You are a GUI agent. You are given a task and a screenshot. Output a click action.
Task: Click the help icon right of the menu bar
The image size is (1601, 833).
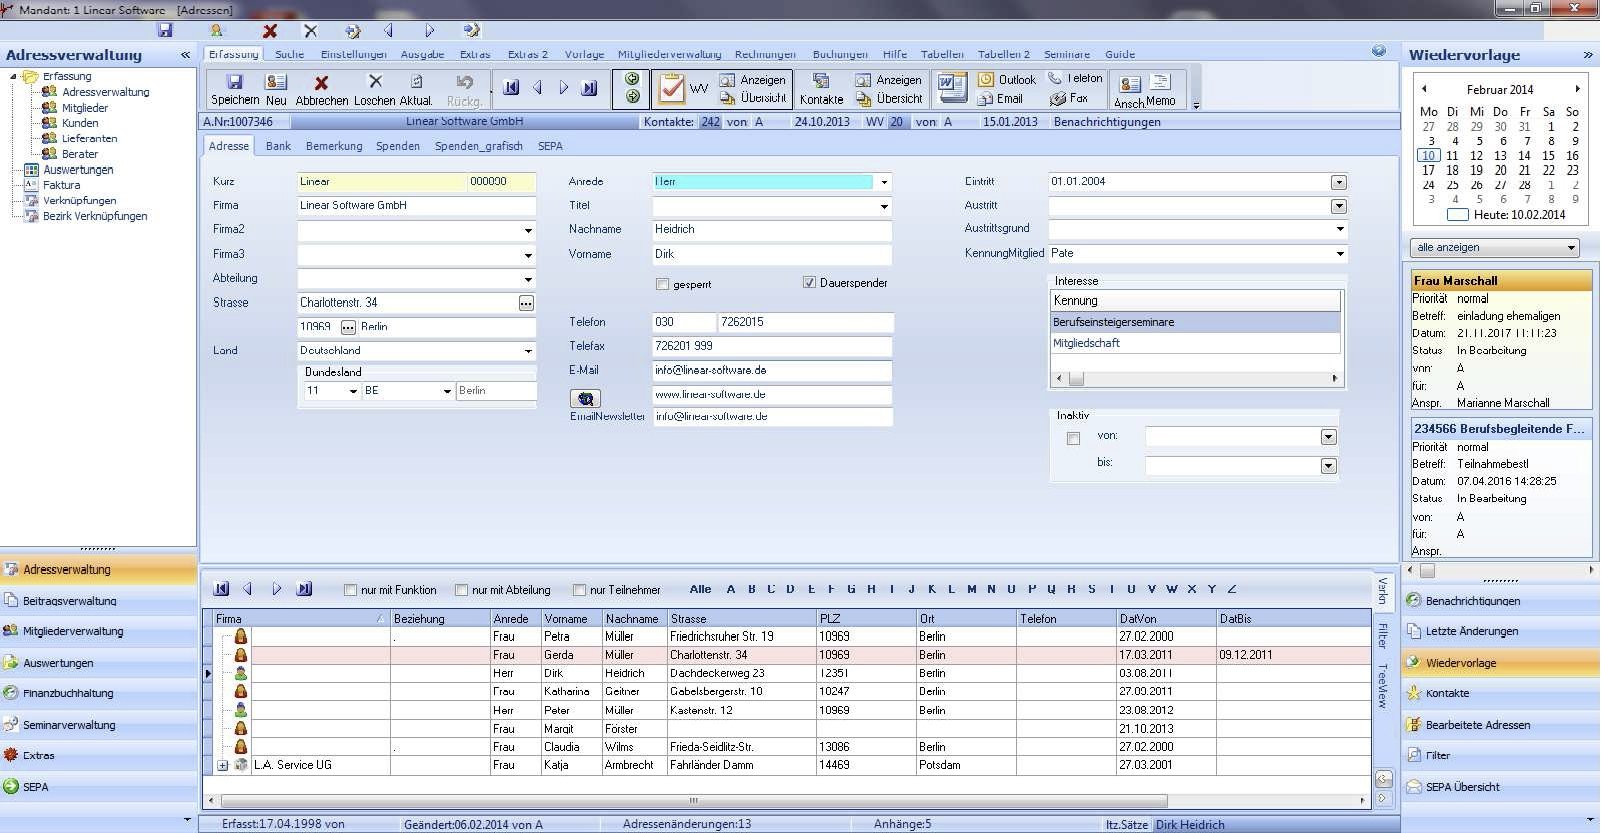tap(1379, 51)
